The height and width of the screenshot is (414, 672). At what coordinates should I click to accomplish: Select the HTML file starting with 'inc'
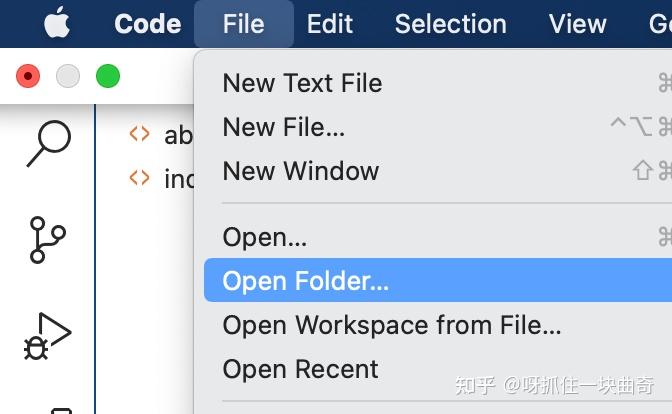coord(161,178)
